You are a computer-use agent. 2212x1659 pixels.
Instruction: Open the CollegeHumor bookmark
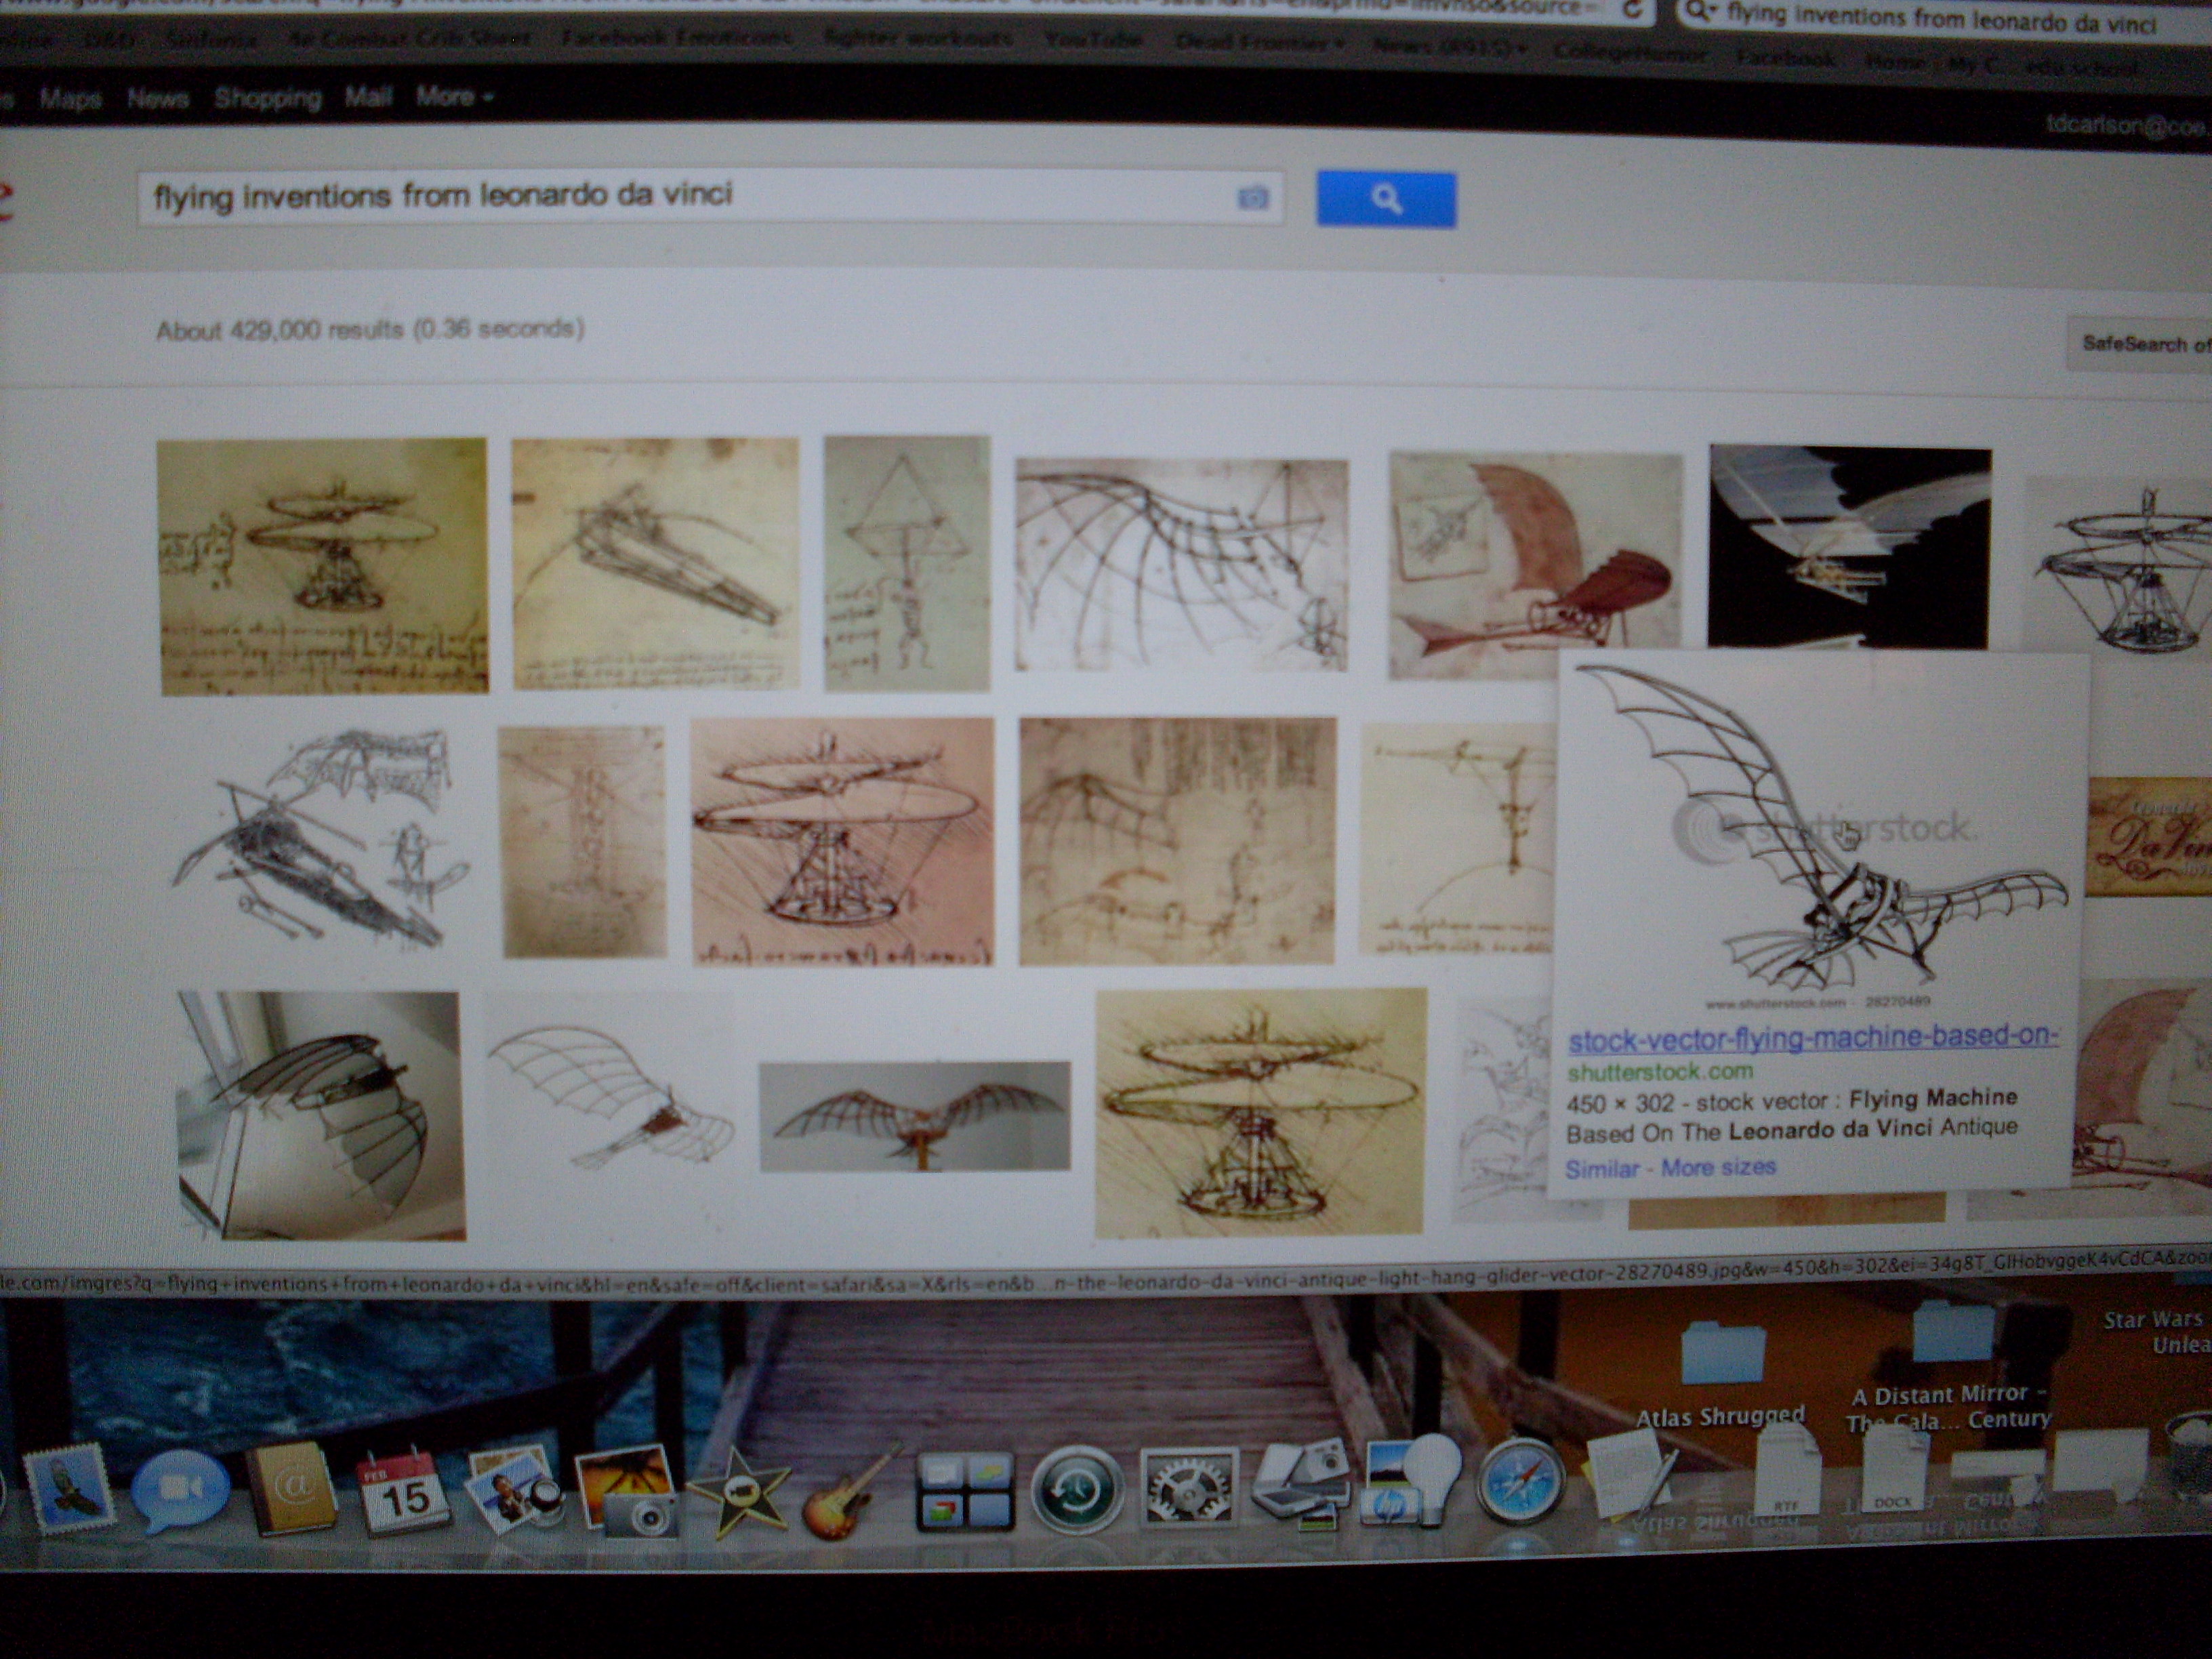(1630, 55)
